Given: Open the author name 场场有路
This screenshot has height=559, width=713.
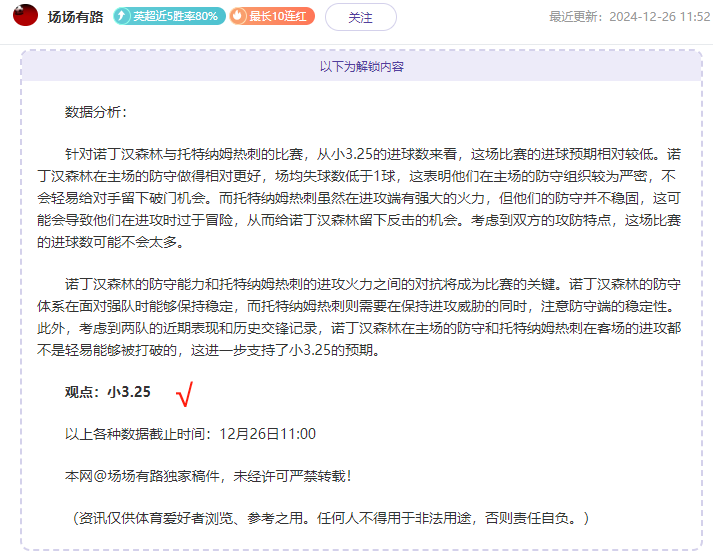Looking at the screenshot, I should point(75,17).
